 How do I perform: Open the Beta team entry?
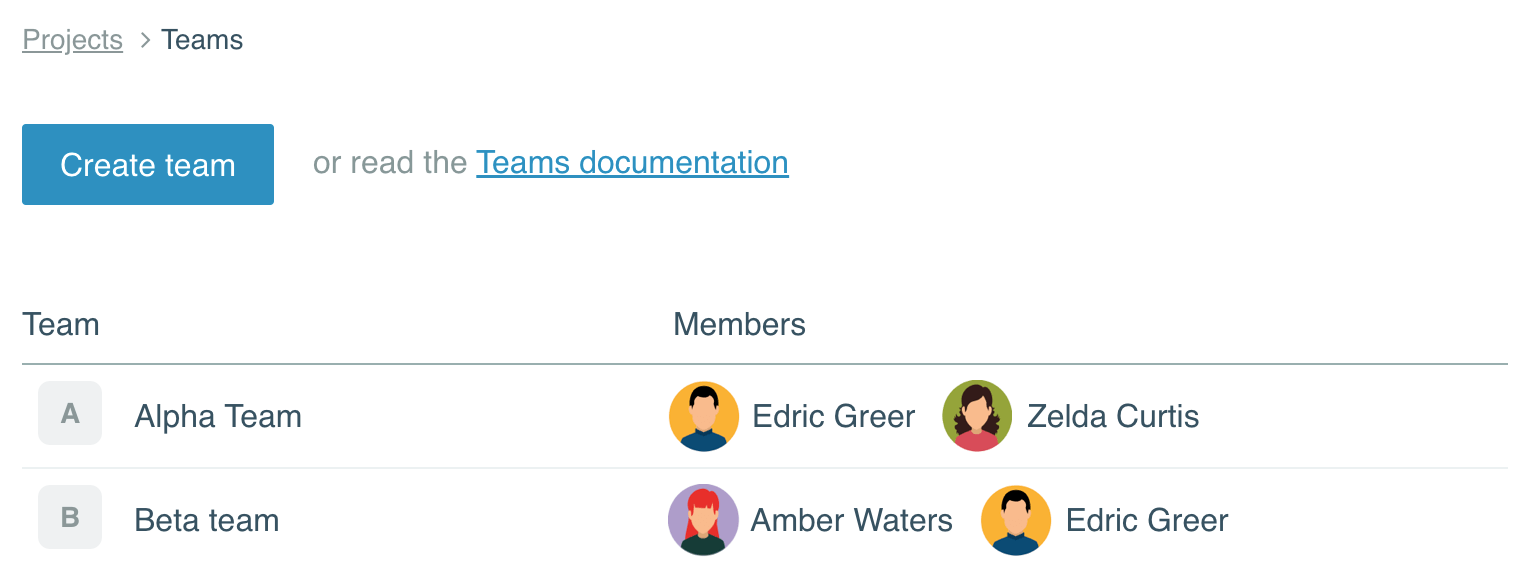(207, 520)
